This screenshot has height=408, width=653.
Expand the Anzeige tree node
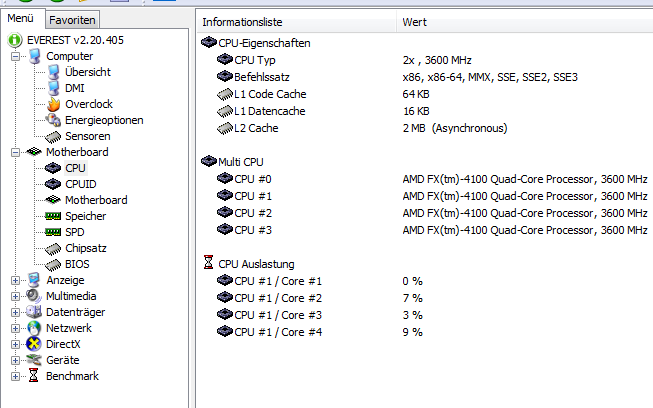(x=15, y=280)
